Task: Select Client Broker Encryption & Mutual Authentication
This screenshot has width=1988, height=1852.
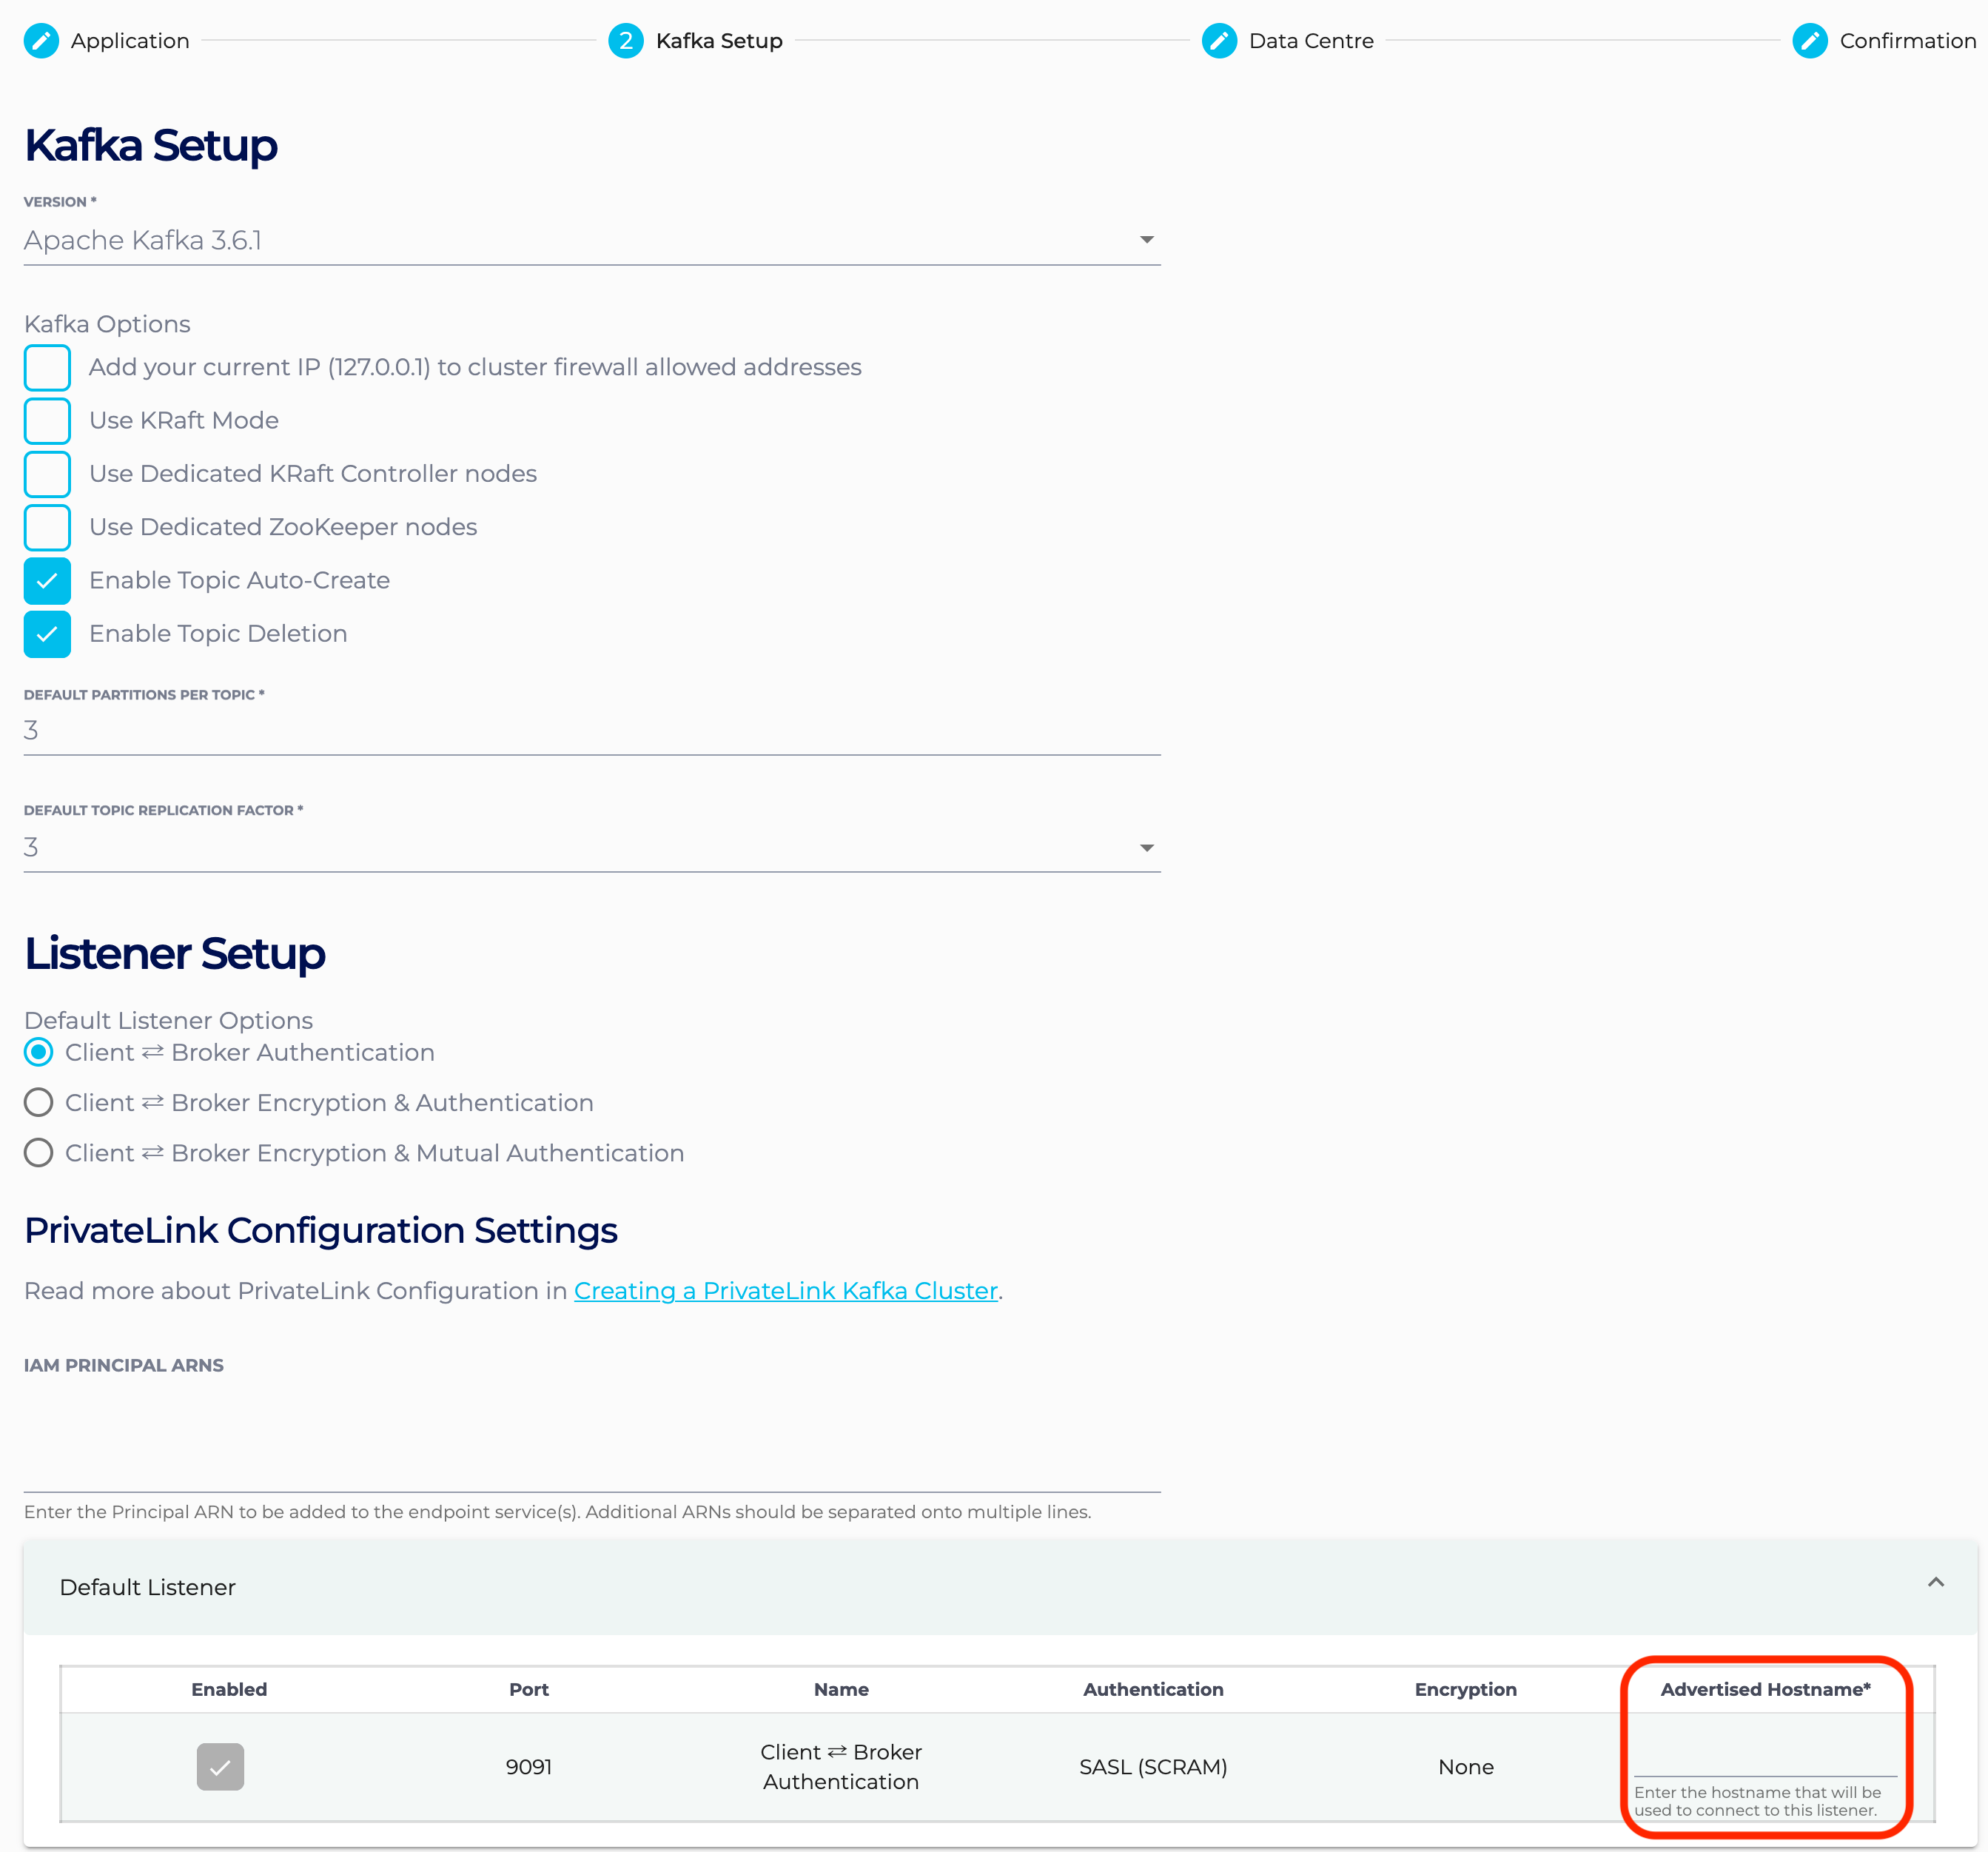Action: coord(39,1153)
